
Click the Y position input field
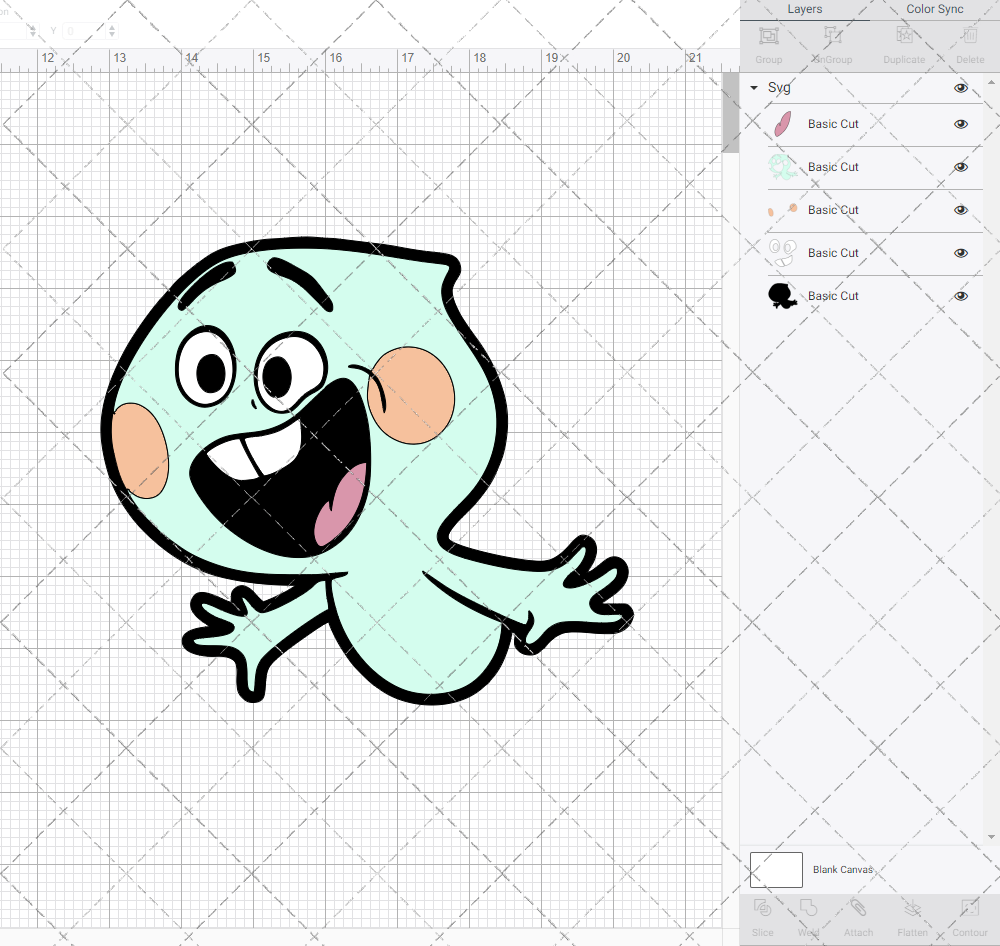coord(82,31)
